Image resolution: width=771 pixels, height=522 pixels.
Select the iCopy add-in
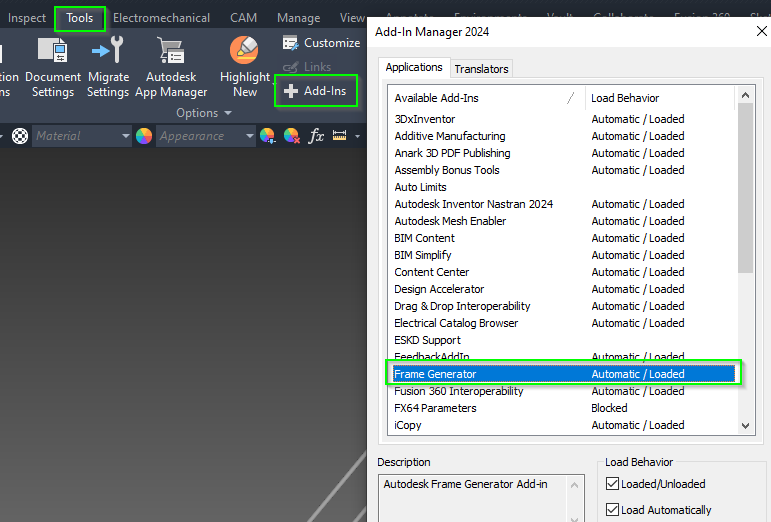563,425
